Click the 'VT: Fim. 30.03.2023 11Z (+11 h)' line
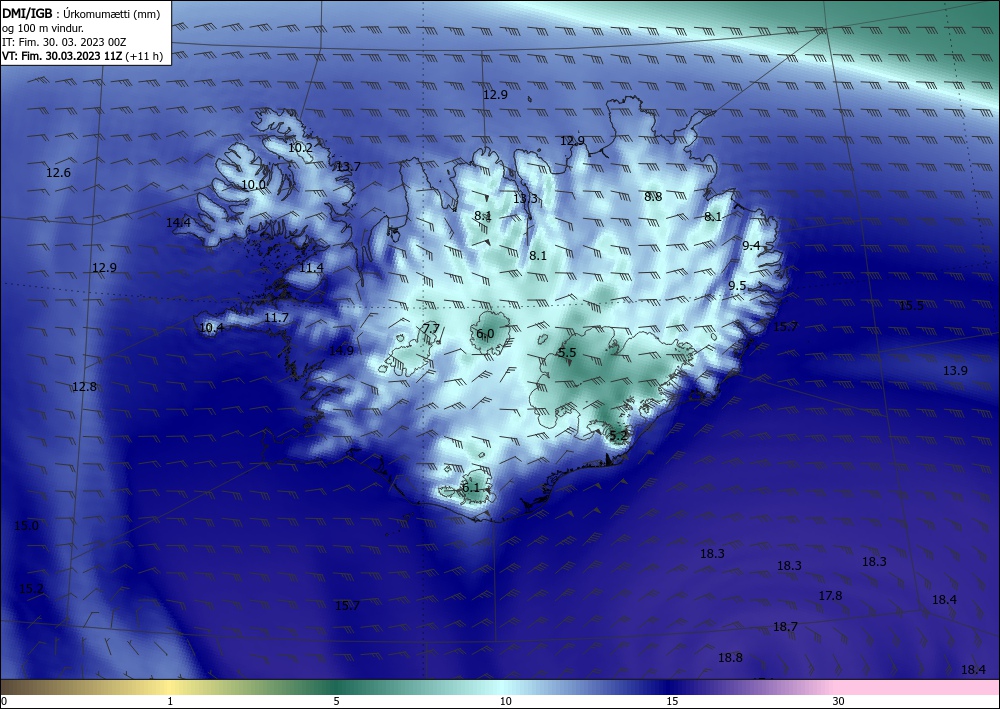This screenshot has height=709, width=1000. [82, 56]
